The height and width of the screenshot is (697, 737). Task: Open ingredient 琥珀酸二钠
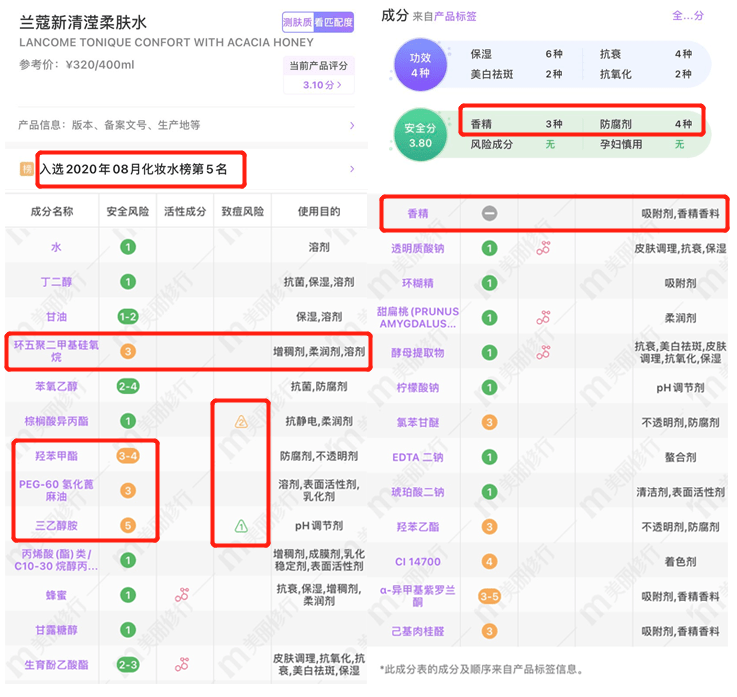(418, 492)
